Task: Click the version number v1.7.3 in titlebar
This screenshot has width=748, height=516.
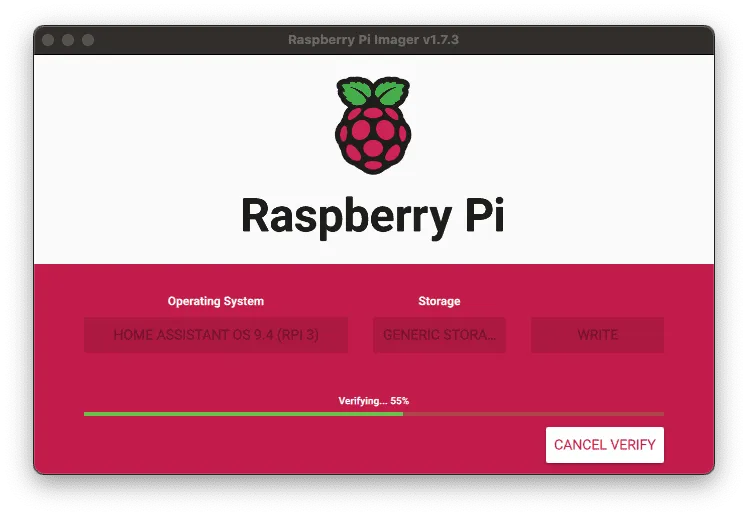Action: click(440, 40)
